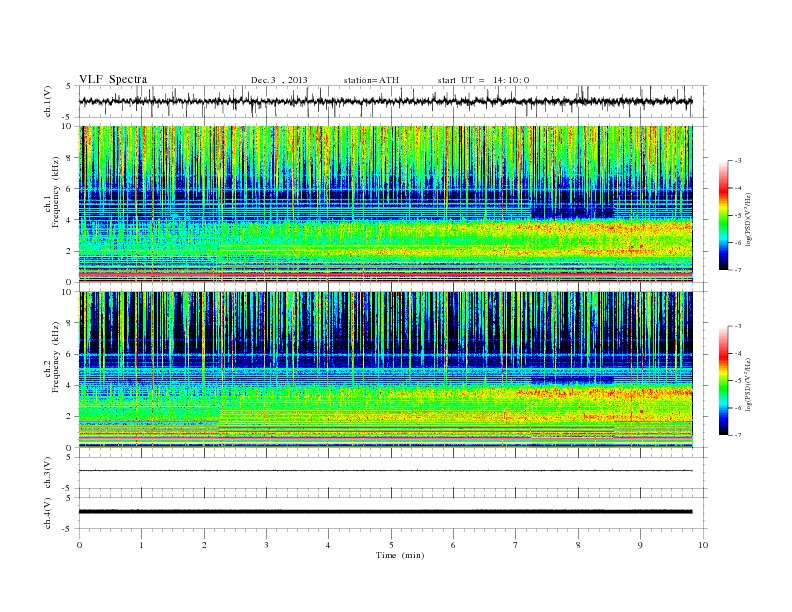
Task: Click the "-5" tick on ch.1 colorbar
Action: pos(738,216)
